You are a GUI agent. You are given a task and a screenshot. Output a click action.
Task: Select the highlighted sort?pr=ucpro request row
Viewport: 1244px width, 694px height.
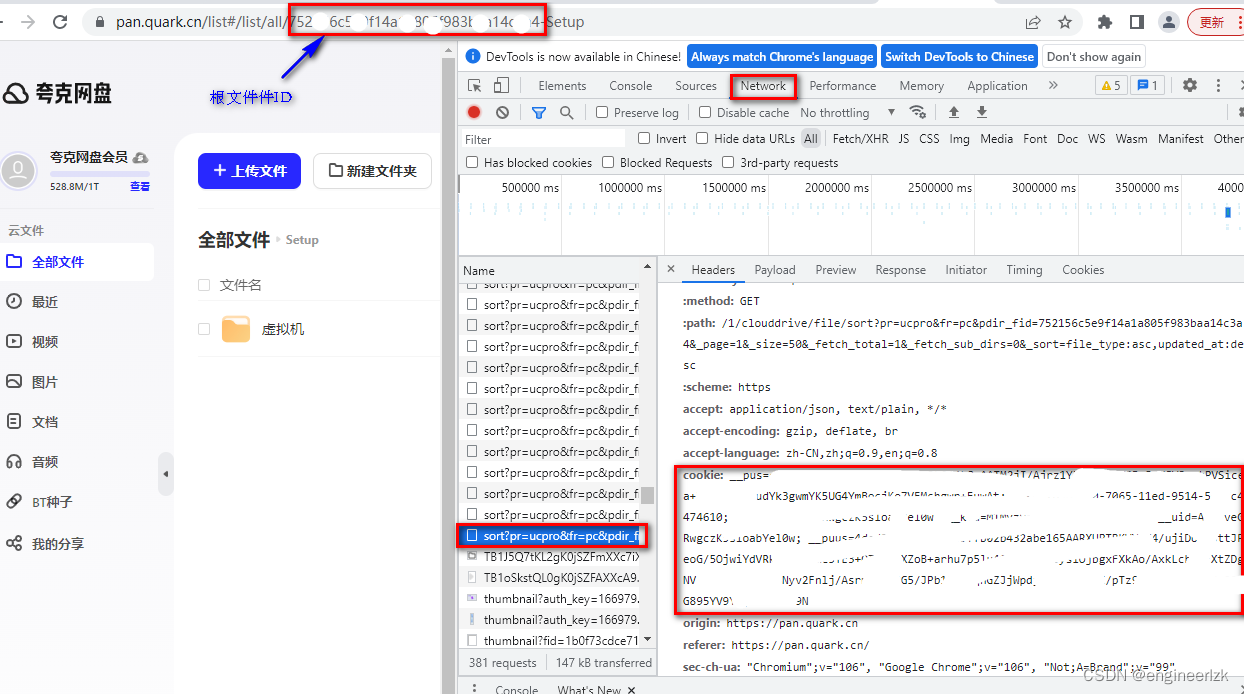pyautogui.click(x=550, y=536)
